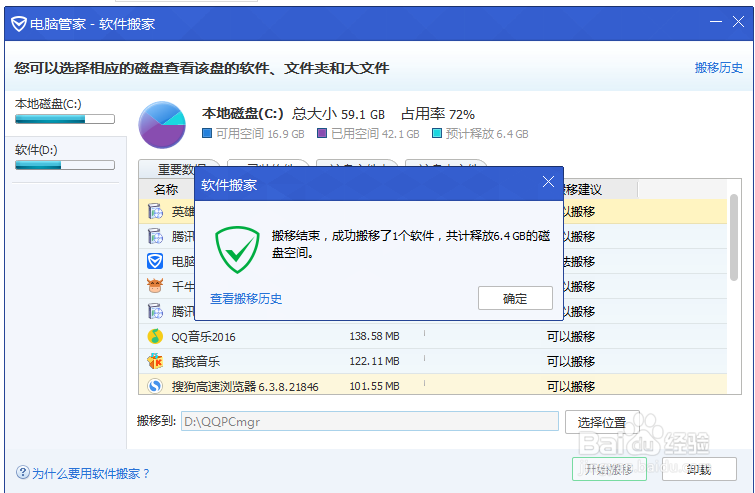Click the C: disk usage pie chart

click(162, 124)
